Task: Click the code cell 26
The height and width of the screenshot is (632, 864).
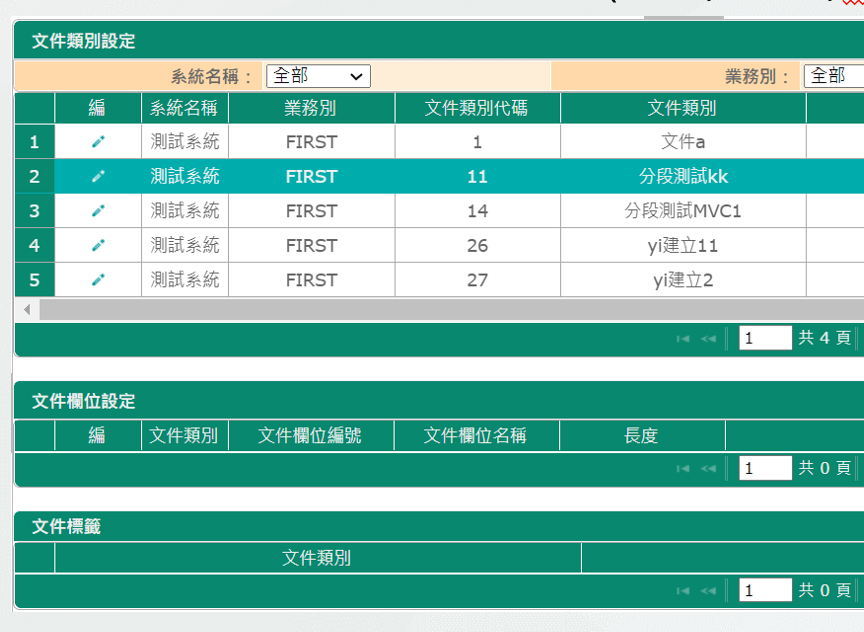Action: coord(477,245)
